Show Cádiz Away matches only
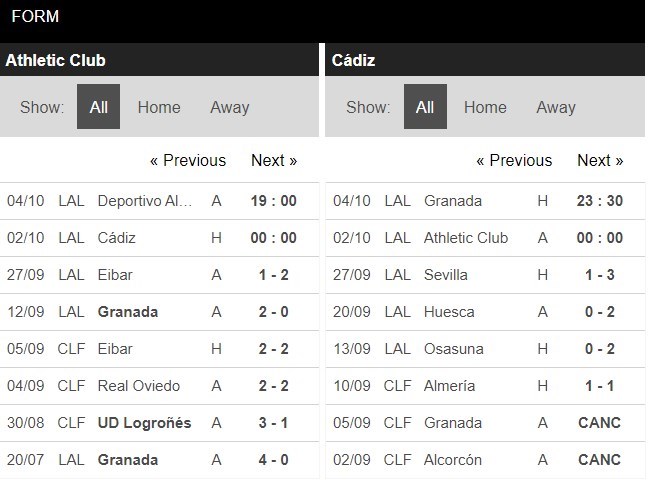 point(555,107)
